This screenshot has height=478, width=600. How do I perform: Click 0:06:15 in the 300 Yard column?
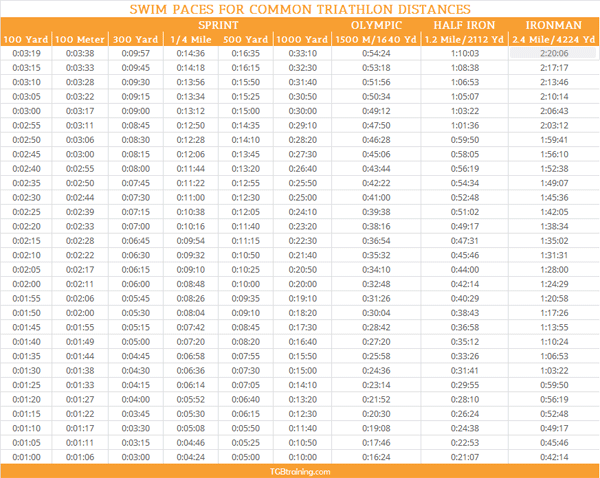coord(135,269)
